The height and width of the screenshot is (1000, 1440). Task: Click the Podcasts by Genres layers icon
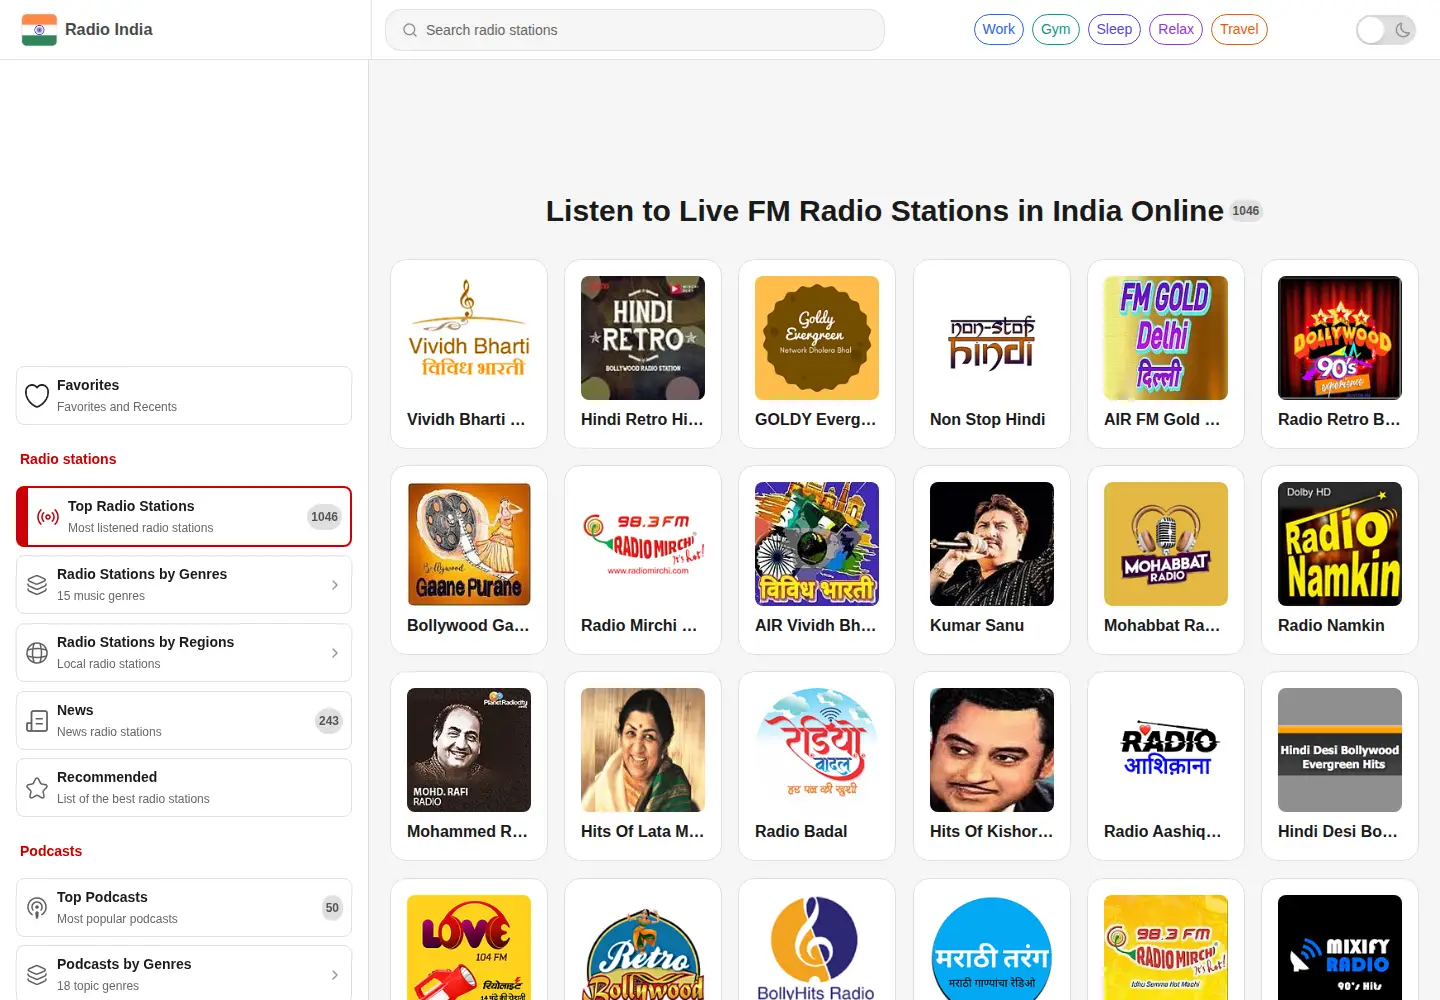coord(37,975)
